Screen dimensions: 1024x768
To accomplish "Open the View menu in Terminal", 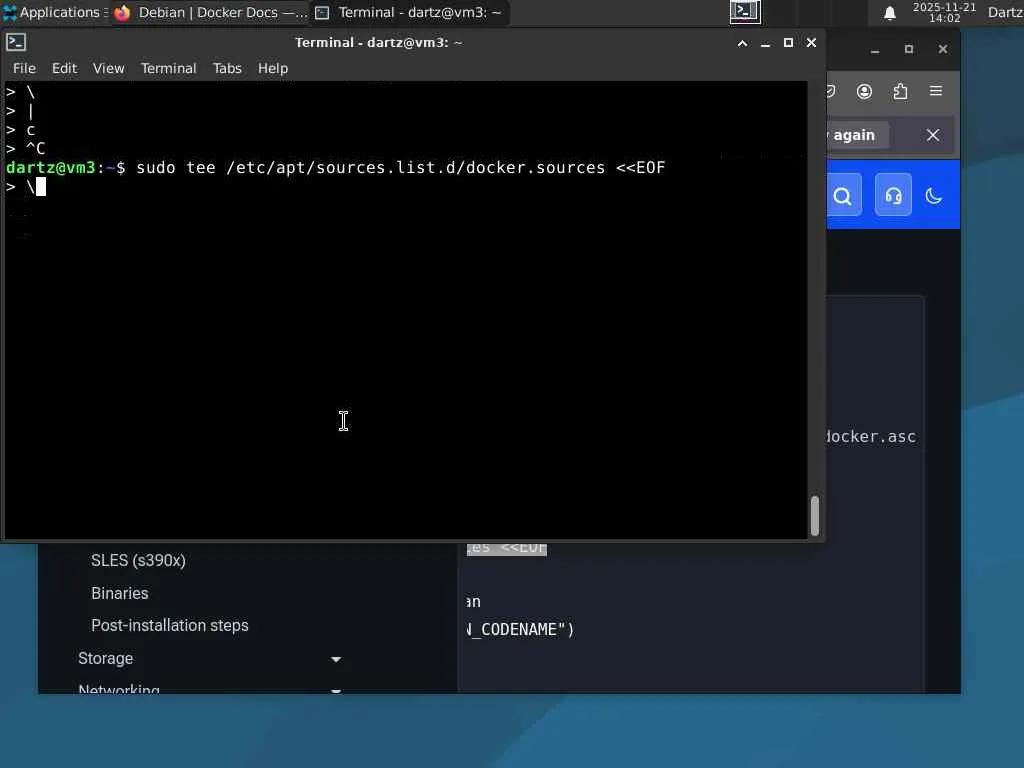I will pyautogui.click(x=108, y=68).
